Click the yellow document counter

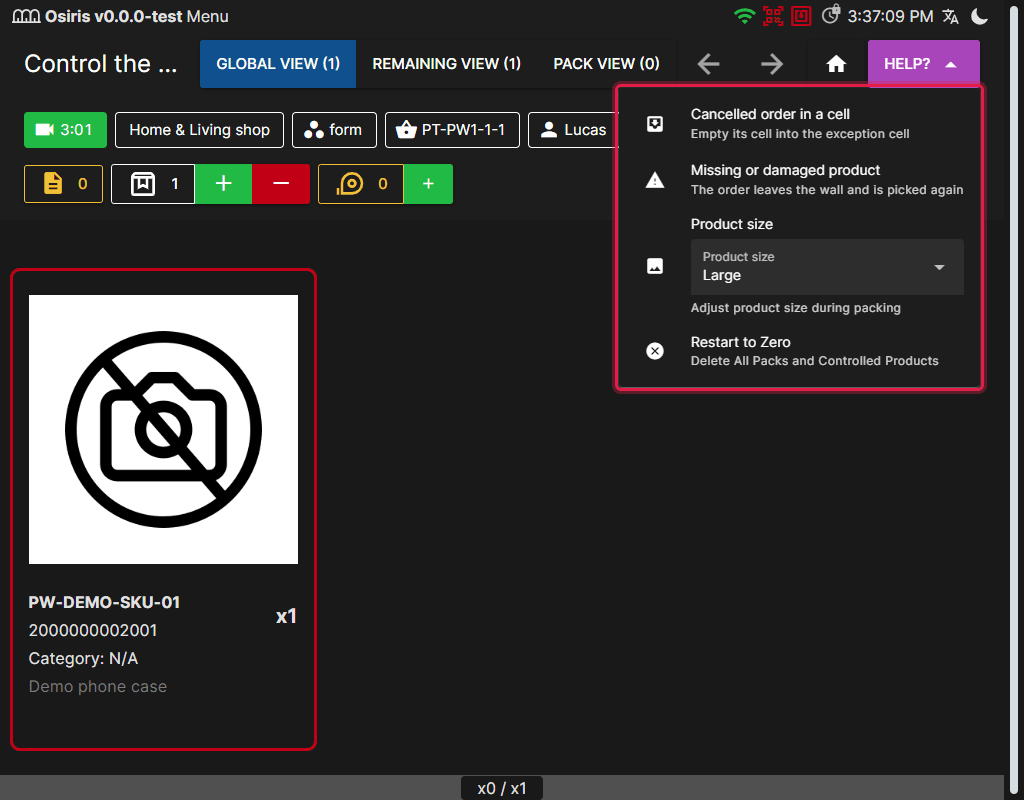click(63, 184)
